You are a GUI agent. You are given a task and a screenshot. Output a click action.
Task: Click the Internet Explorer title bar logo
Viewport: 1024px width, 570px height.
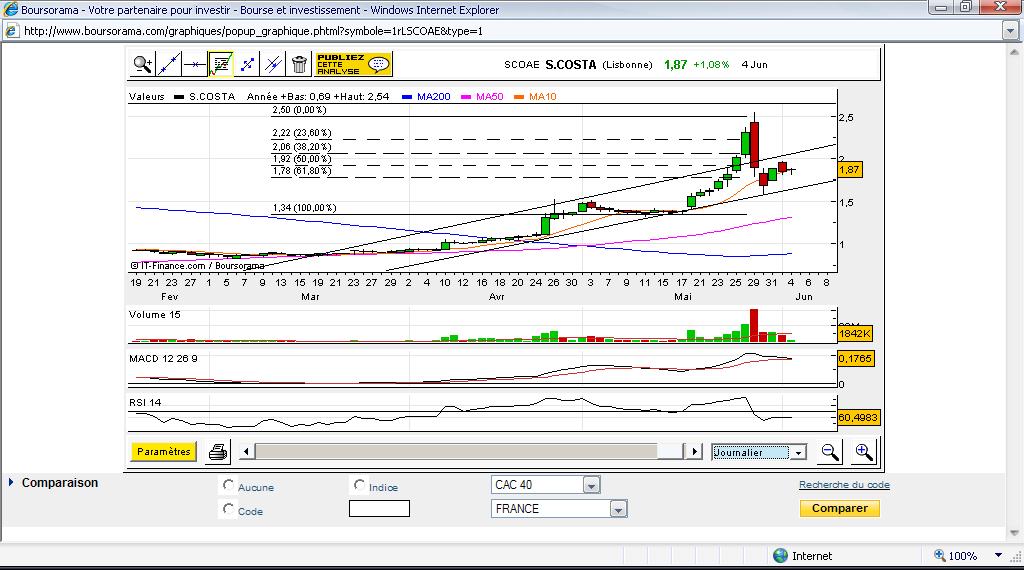click(10, 9)
